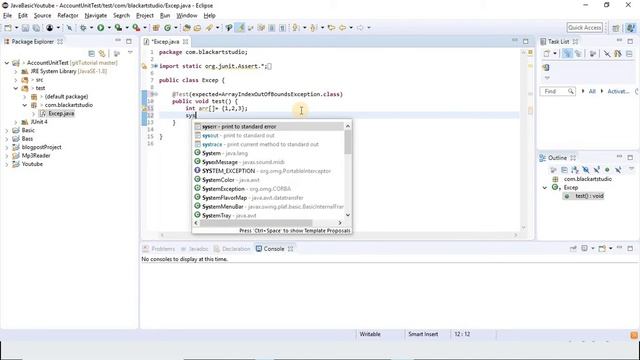Toggle the Mark Occurrences highlighter icon
Screen dimensions: 640x360
(x=240, y=28)
